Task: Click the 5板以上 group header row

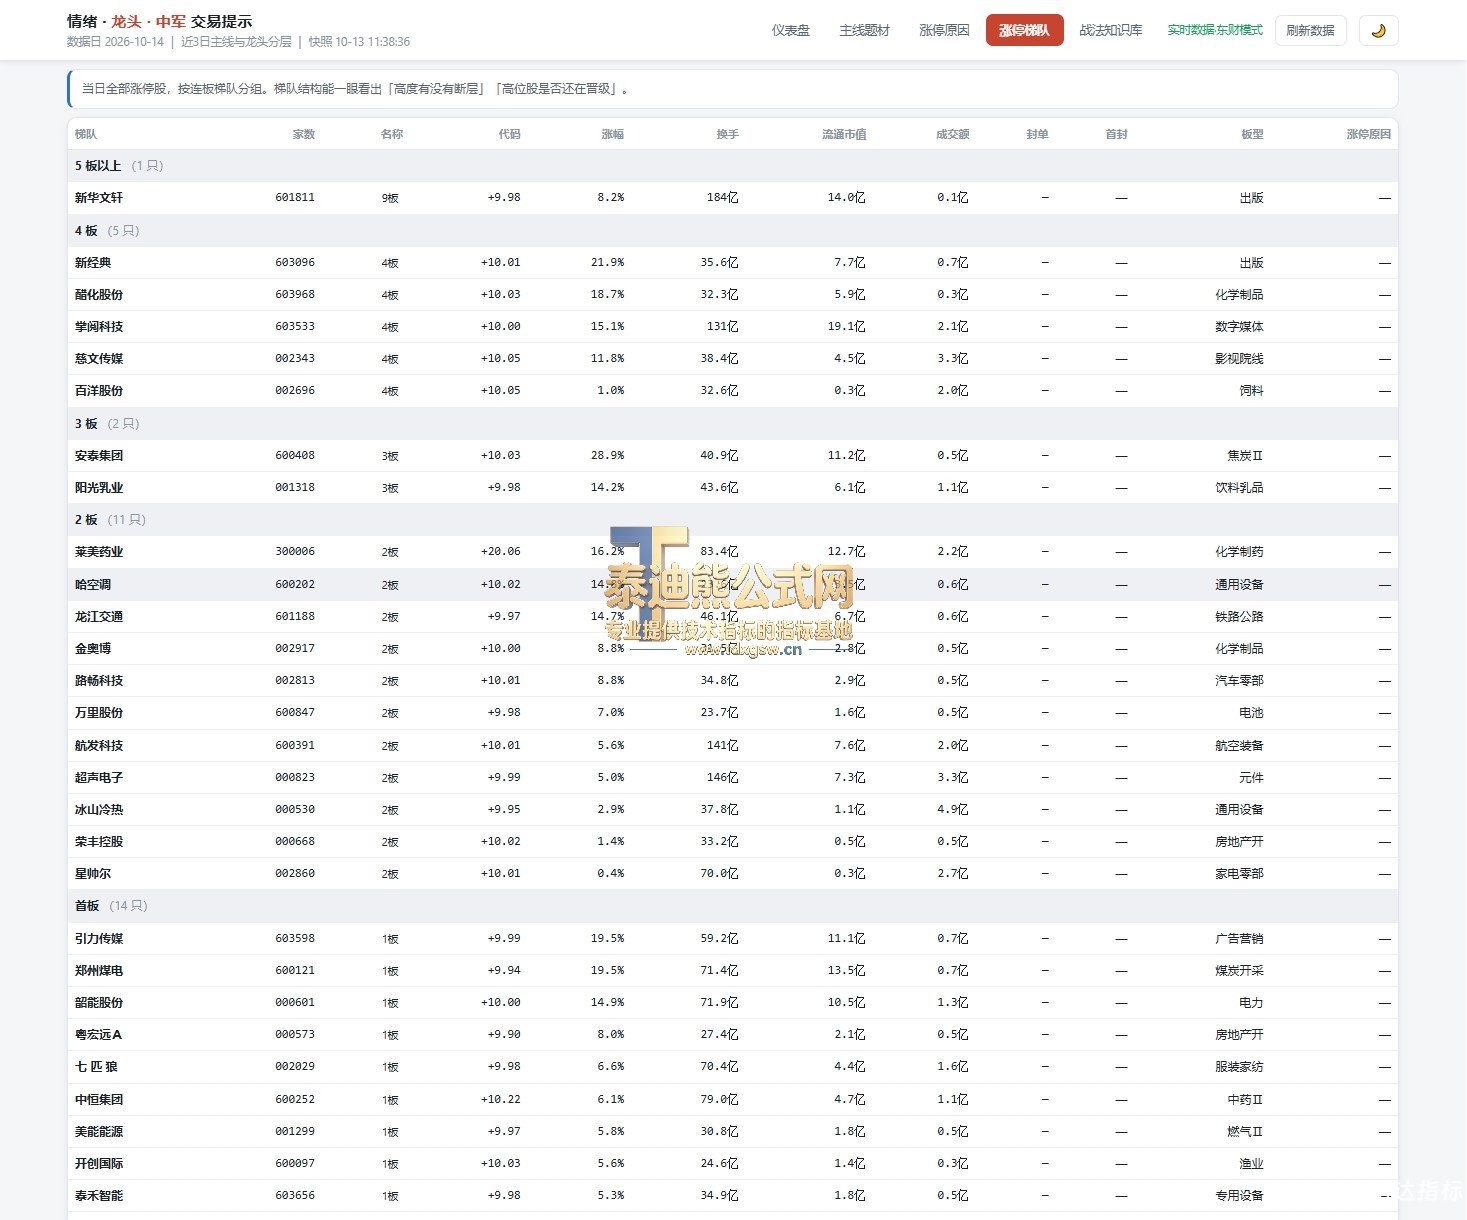Action: click(x=733, y=166)
